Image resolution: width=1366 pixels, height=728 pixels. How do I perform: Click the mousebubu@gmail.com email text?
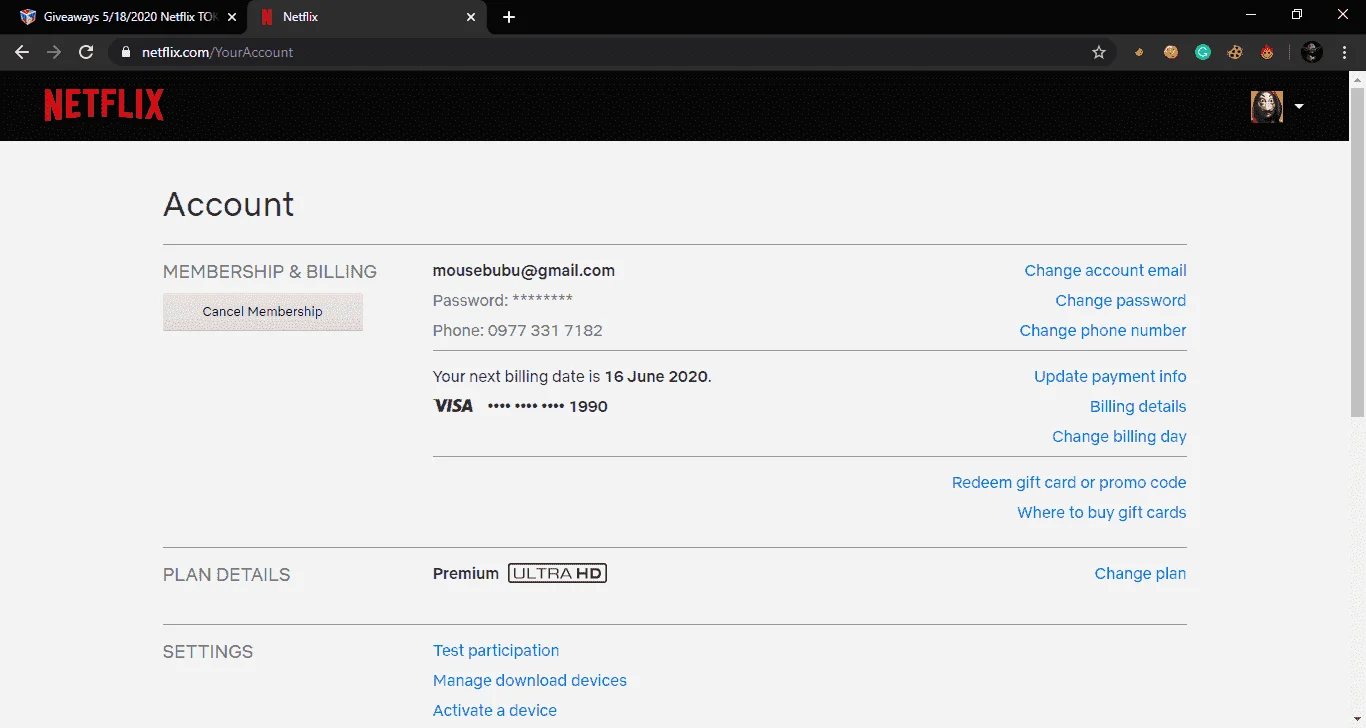(x=524, y=271)
